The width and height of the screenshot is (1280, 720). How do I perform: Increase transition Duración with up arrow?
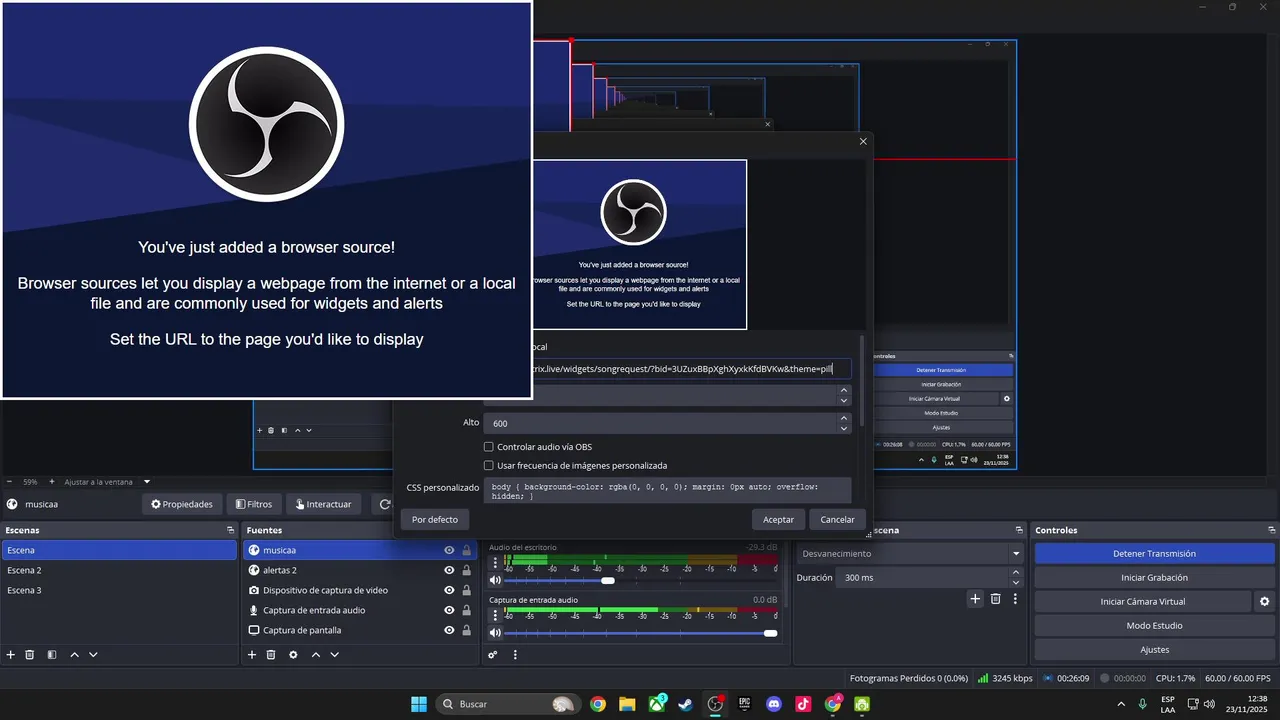pyautogui.click(x=1016, y=573)
